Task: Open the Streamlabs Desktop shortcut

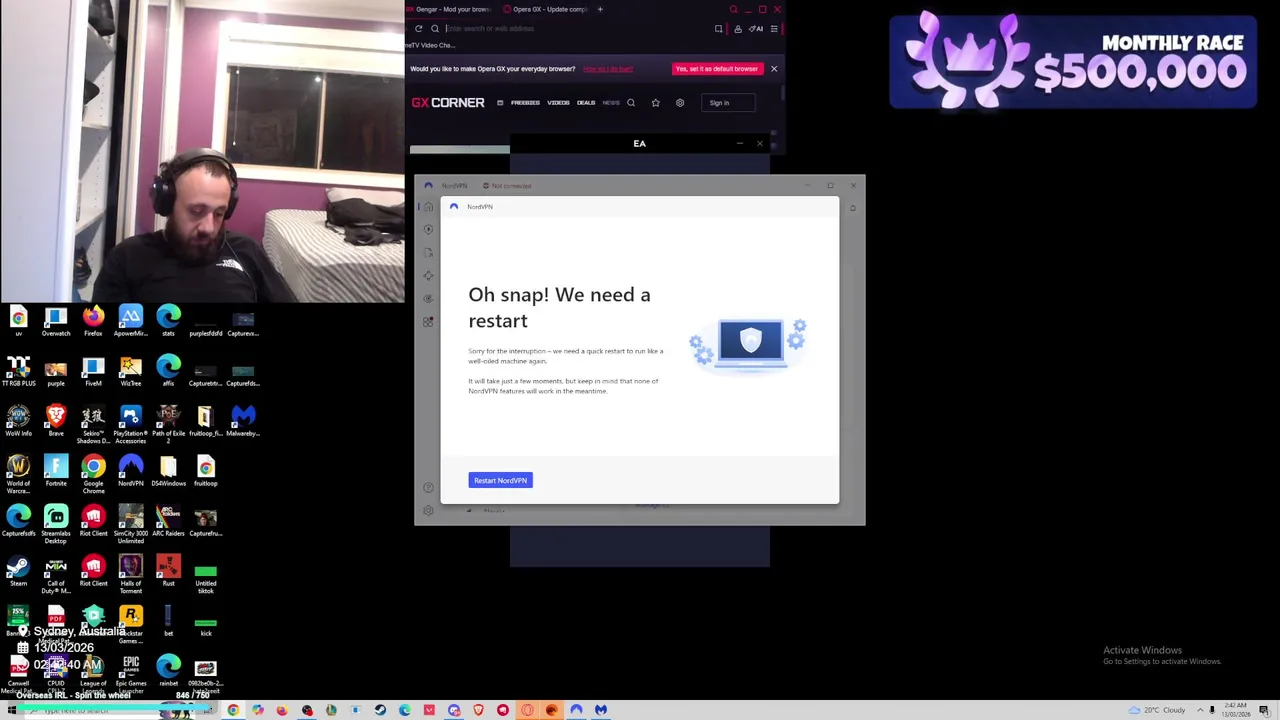Action: click(56, 524)
